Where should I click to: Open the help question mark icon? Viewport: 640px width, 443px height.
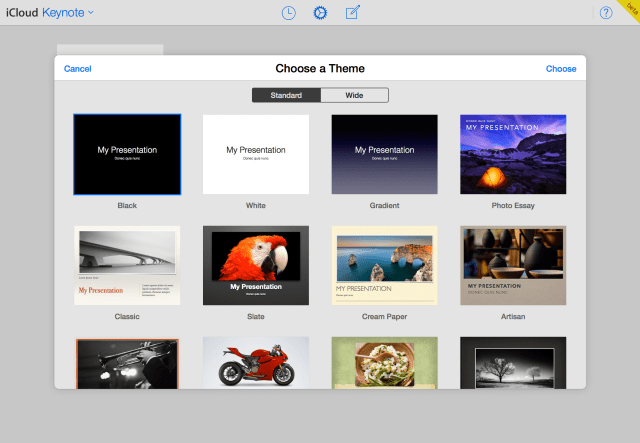[x=605, y=13]
